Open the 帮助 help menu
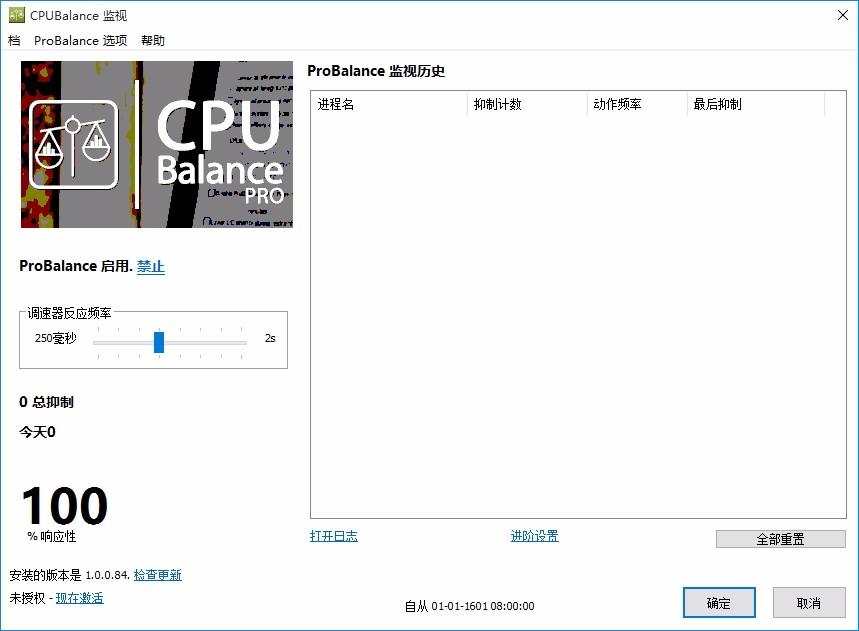This screenshot has height=631, width=859. [x=153, y=41]
